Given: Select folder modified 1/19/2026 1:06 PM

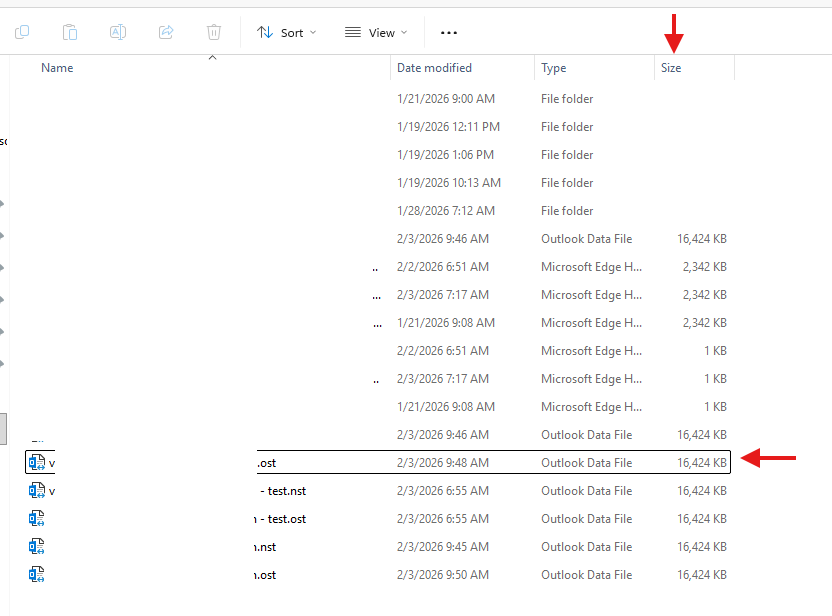Looking at the screenshot, I should (378, 155).
